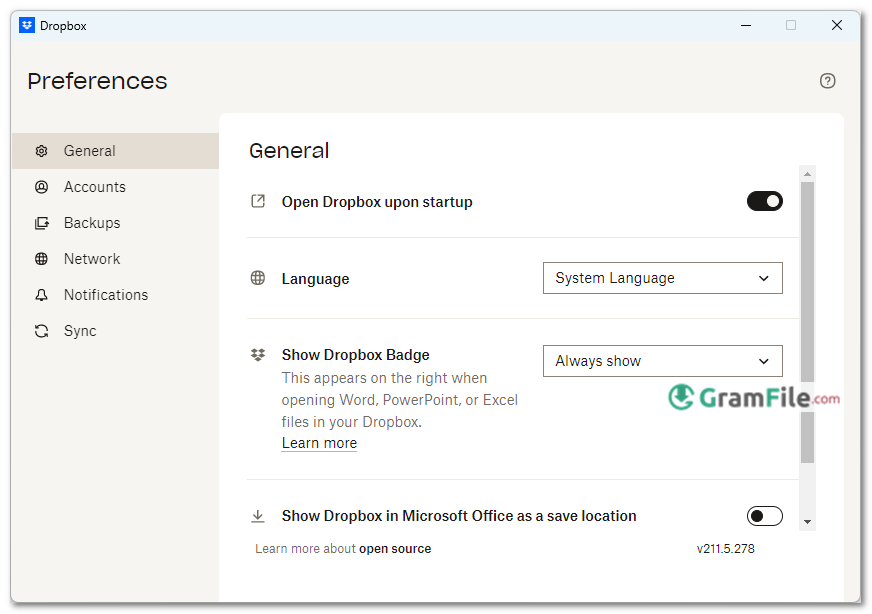The image size is (872, 614).
Task: Click the version text v211.5.278
Action: [726, 549]
